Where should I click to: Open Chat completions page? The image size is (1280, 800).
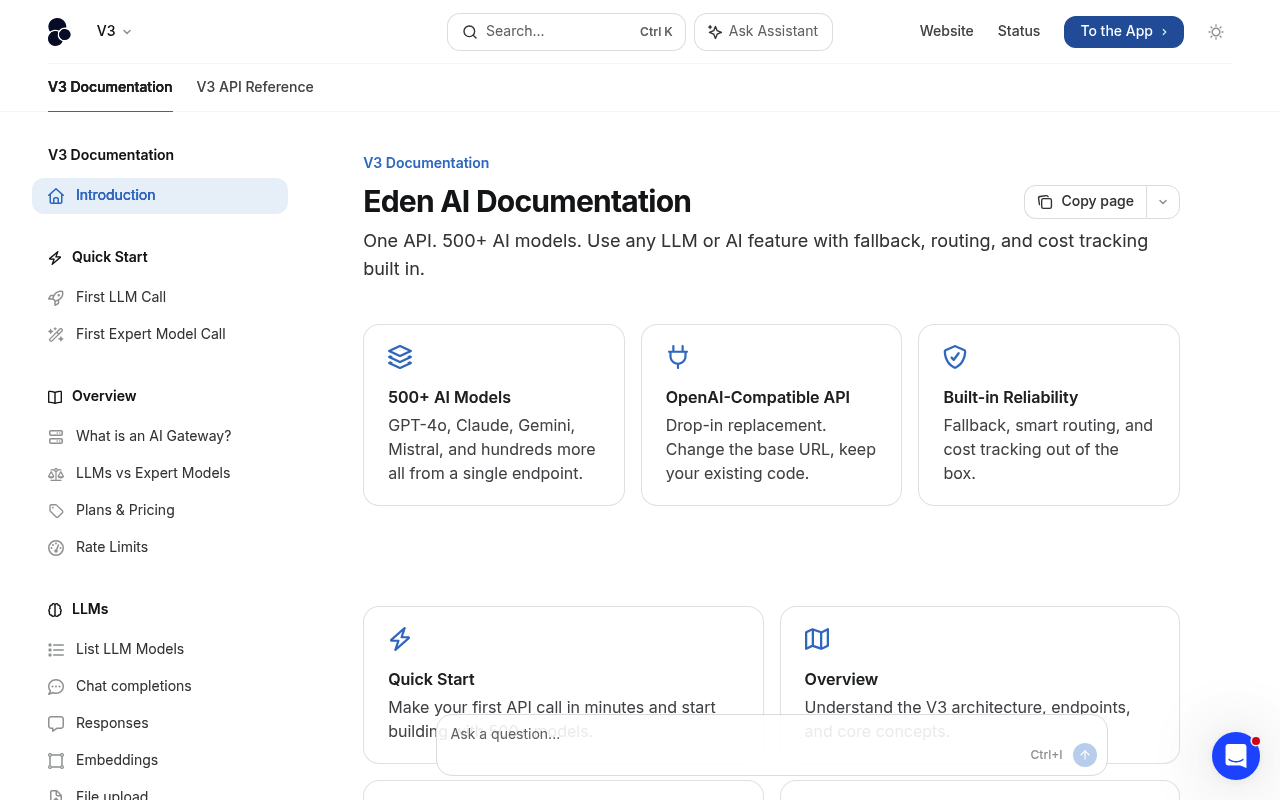tap(134, 686)
